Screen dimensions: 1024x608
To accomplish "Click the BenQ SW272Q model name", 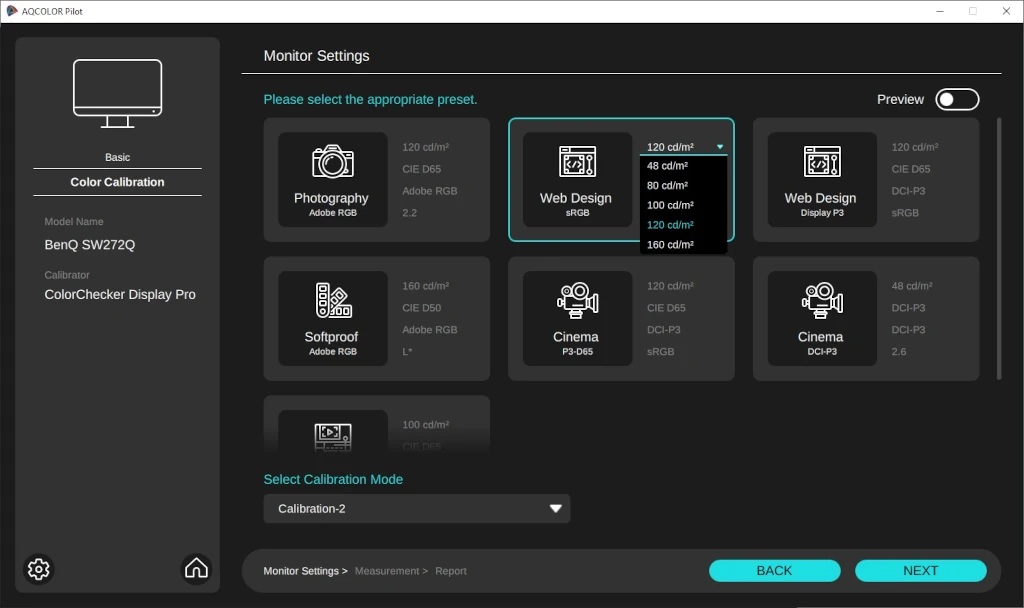I will pos(89,245).
